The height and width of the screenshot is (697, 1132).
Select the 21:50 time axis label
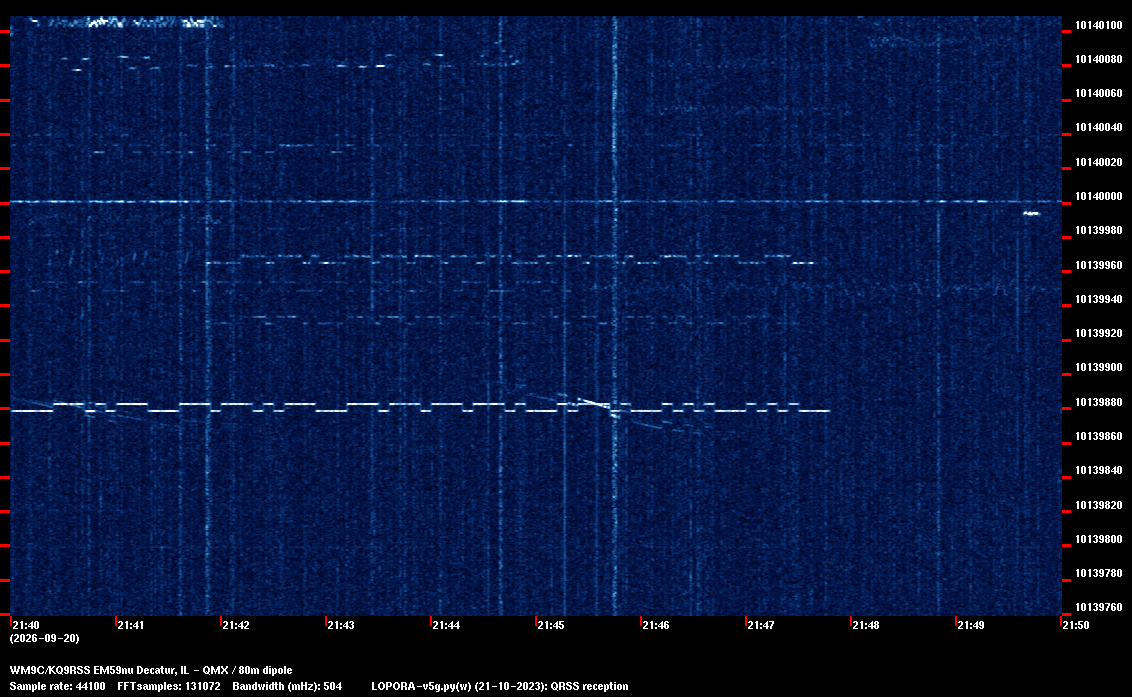click(1076, 625)
